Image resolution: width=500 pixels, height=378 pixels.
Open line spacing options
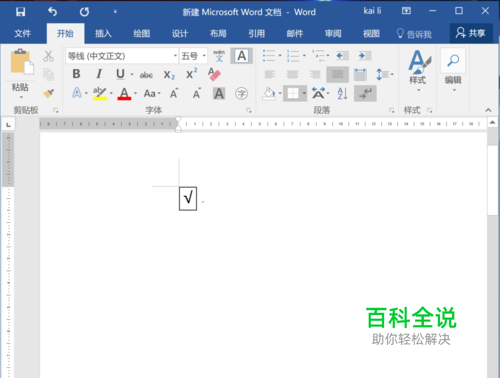click(x=385, y=74)
